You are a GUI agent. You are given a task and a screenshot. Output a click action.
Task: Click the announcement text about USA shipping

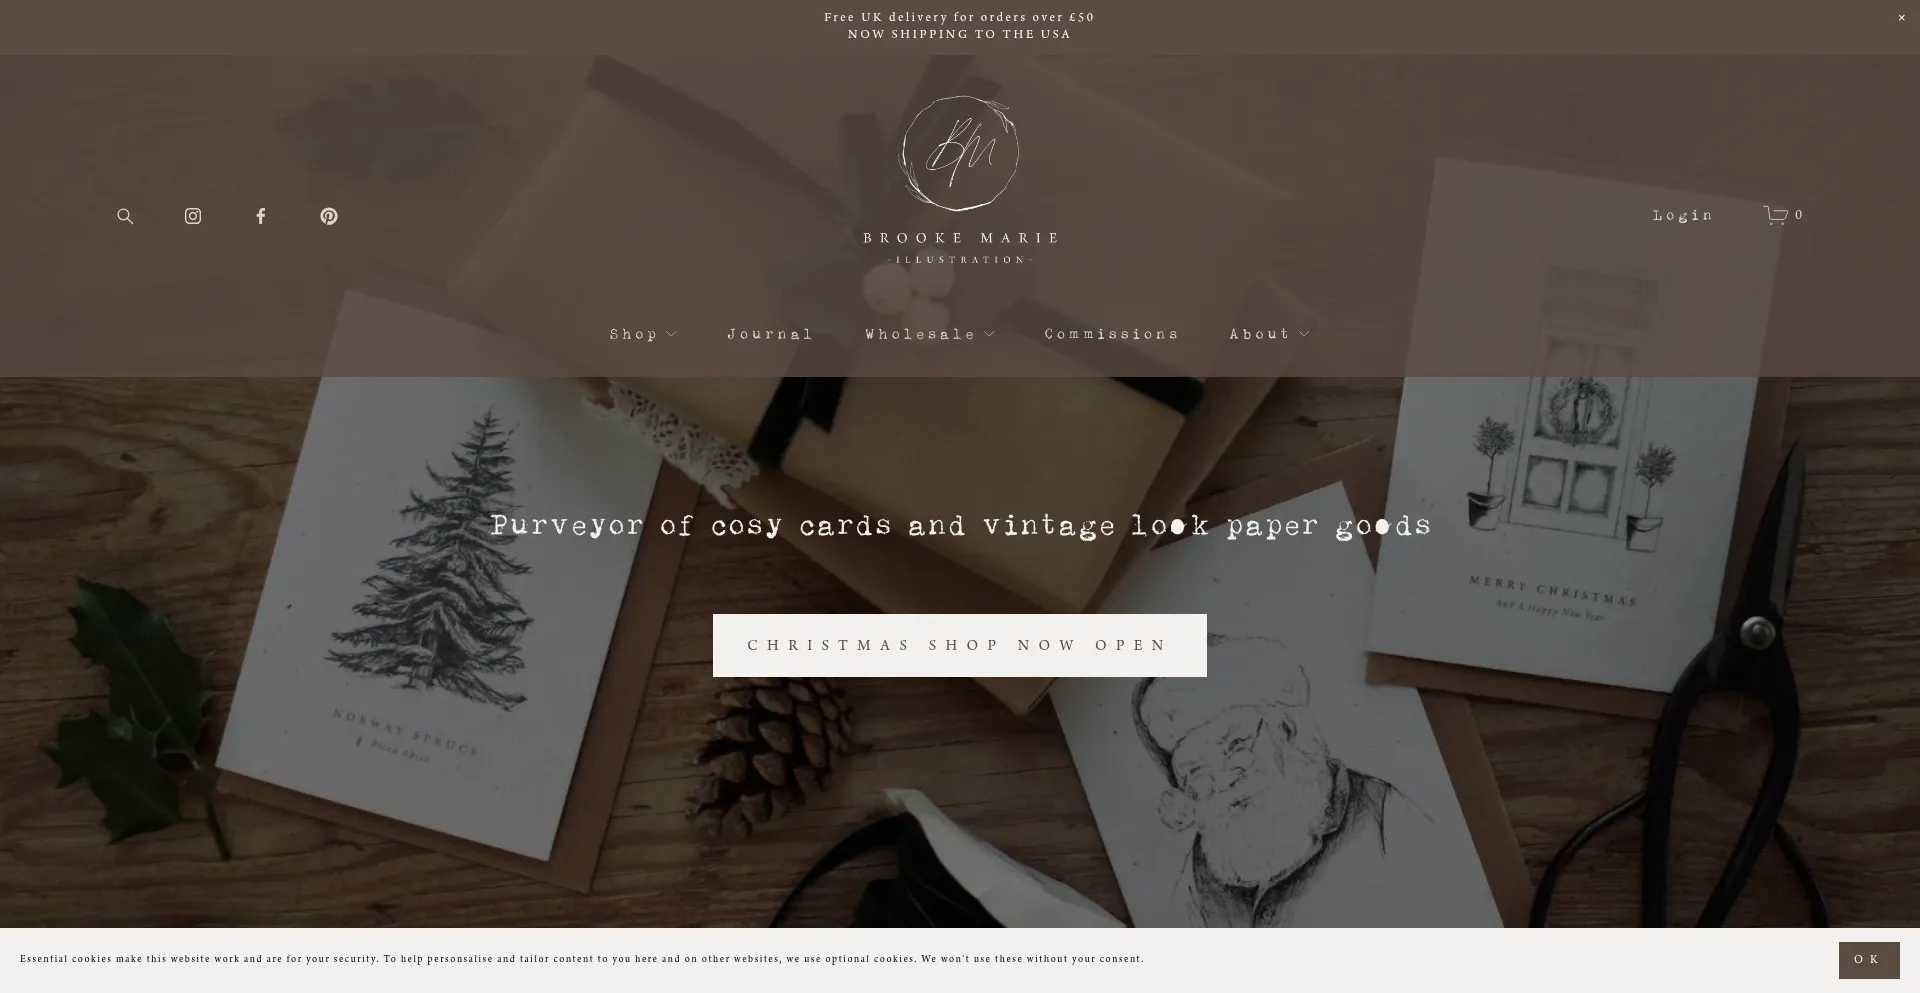959,34
